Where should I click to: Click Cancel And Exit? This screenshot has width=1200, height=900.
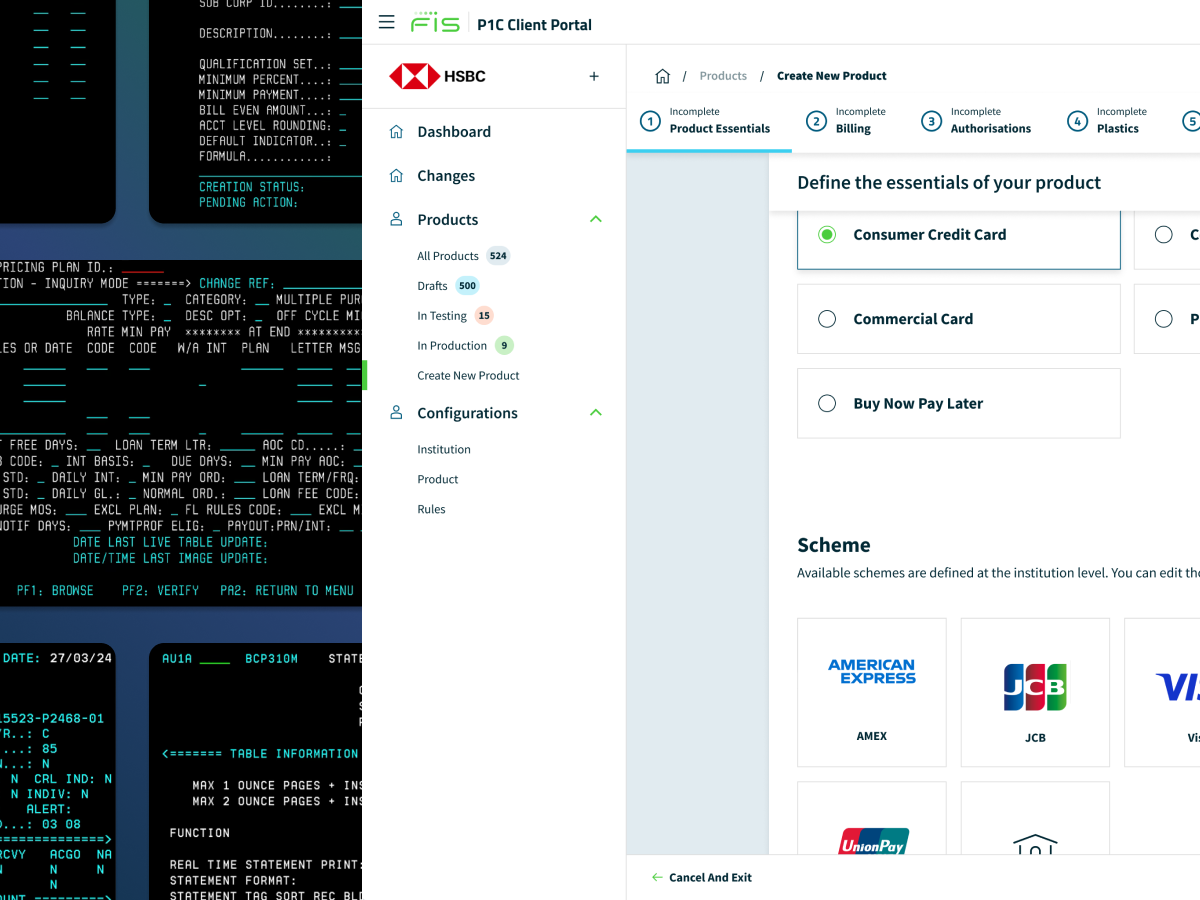pos(710,877)
